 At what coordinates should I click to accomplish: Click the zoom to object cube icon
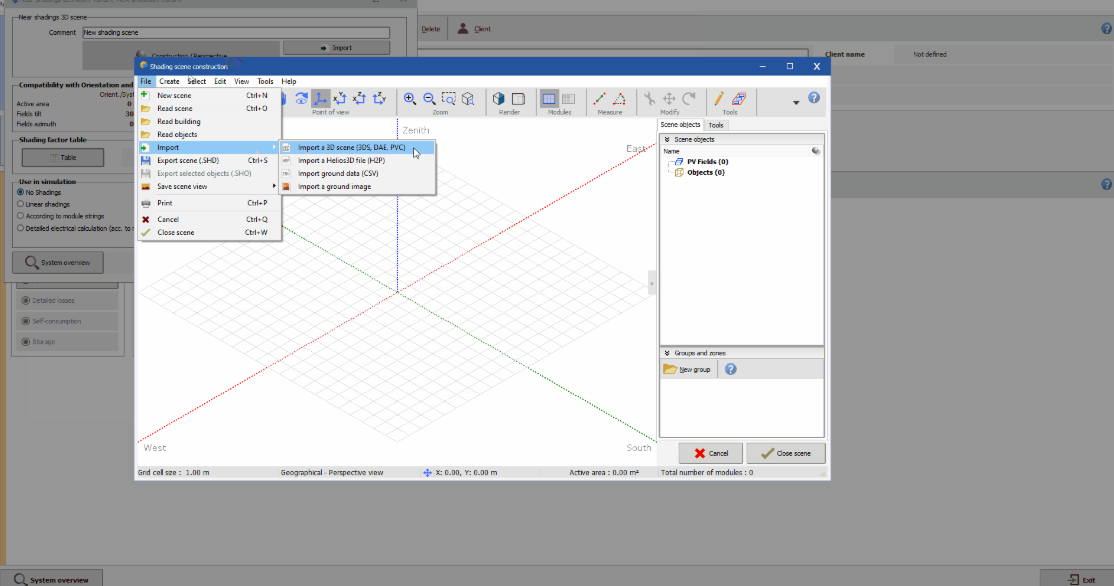coord(468,99)
